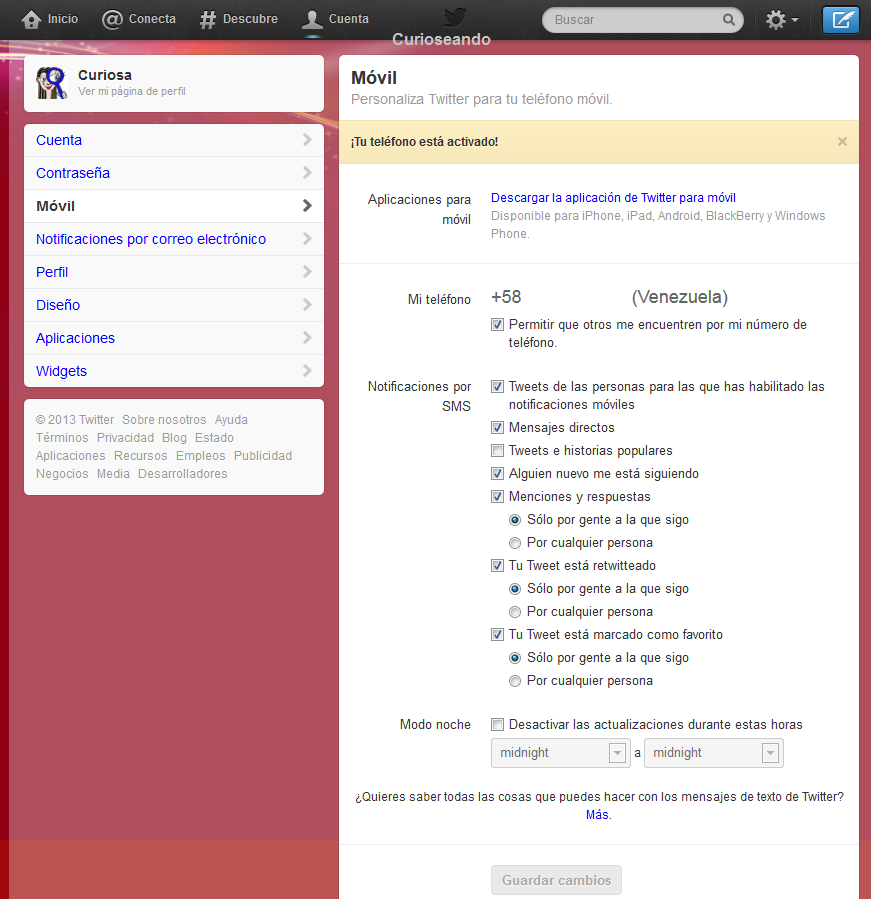Image resolution: width=871 pixels, height=899 pixels.
Task: Expand the gear menu dropdown arrow
Action: pyautogui.click(x=795, y=20)
